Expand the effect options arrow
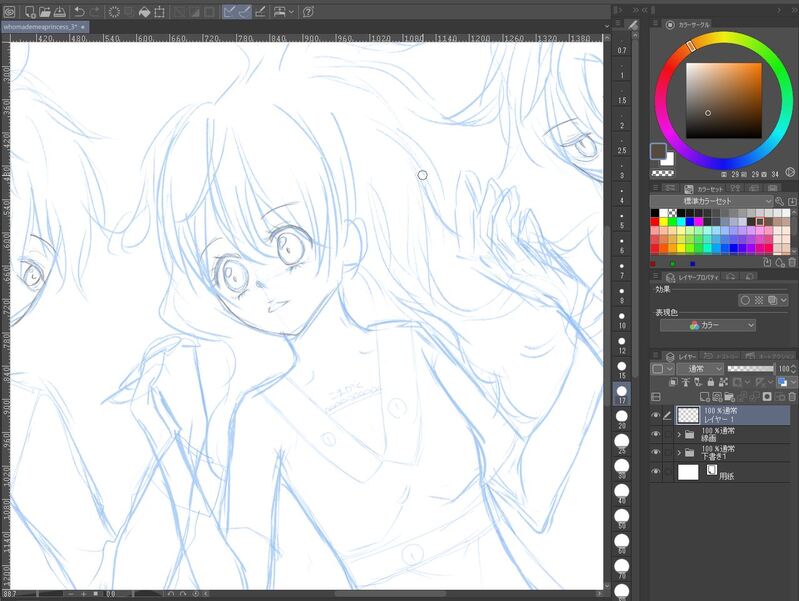Viewport: 799px width, 601px height. [x=785, y=300]
